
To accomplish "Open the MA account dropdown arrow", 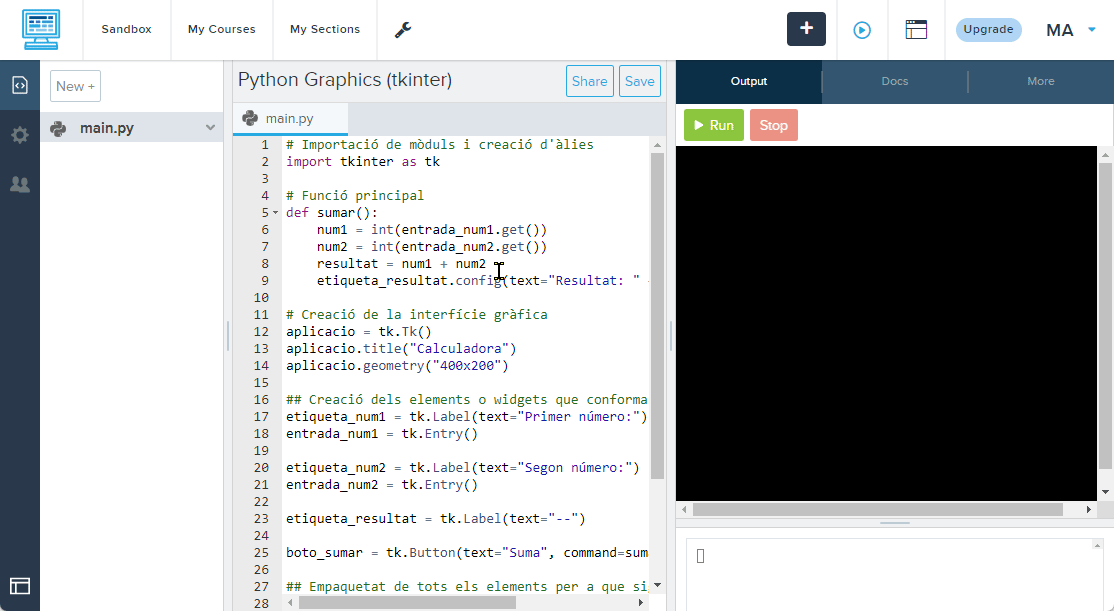I will pos(1092,30).
